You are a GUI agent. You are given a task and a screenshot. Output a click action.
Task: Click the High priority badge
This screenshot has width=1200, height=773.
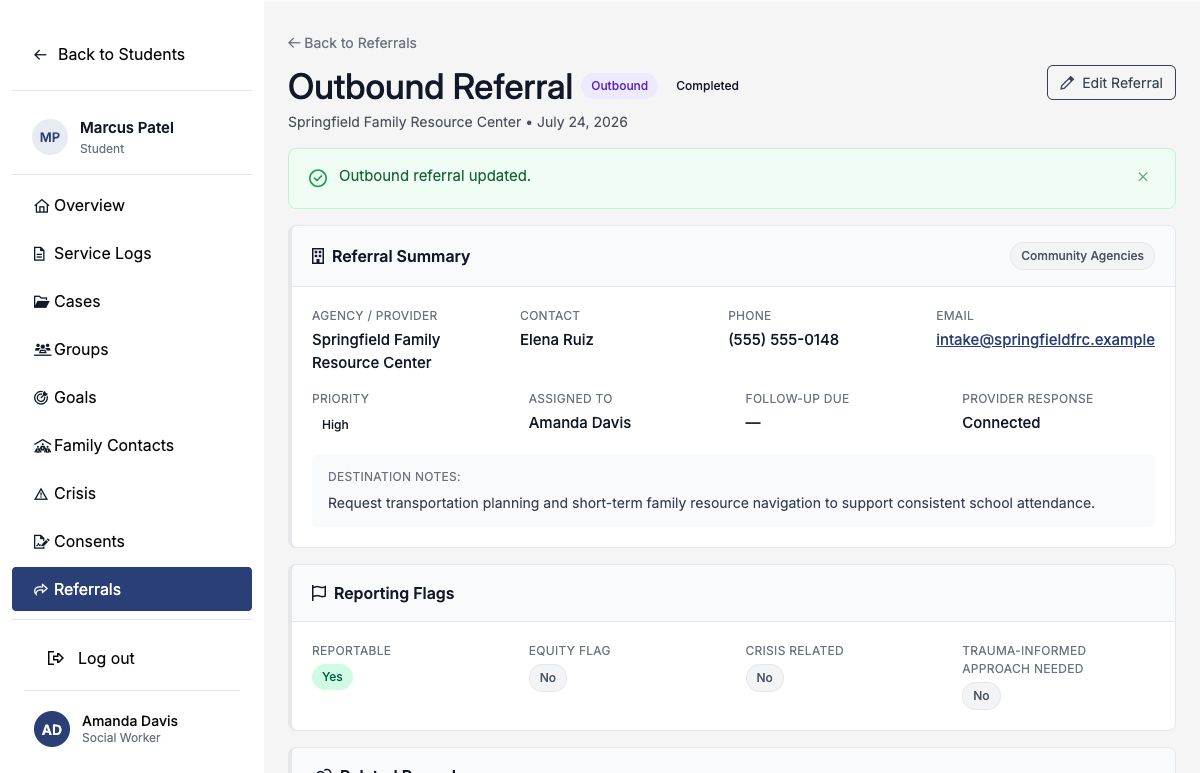[x=335, y=425]
